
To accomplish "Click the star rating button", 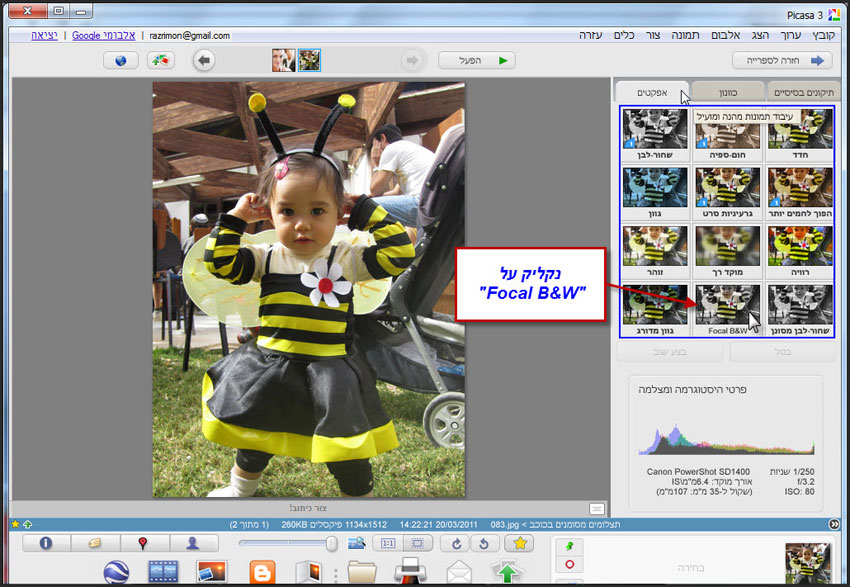I will click(x=519, y=543).
